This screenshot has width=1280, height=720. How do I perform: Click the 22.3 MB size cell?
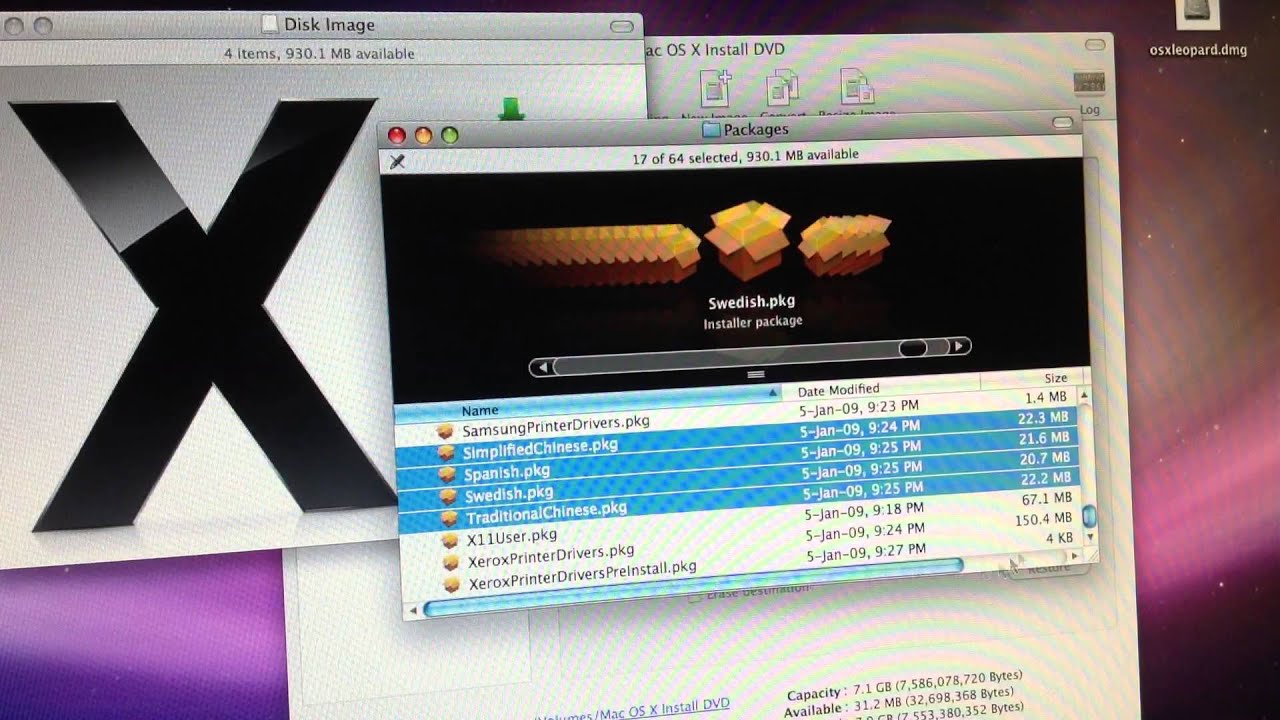point(1041,418)
